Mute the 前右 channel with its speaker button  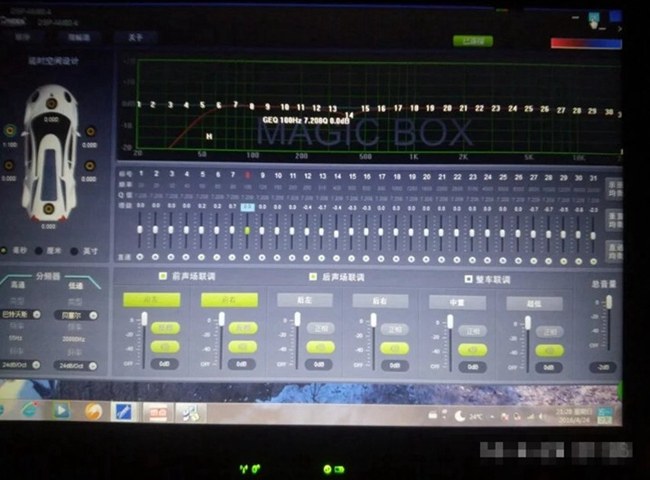pyautogui.click(x=243, y=347)
